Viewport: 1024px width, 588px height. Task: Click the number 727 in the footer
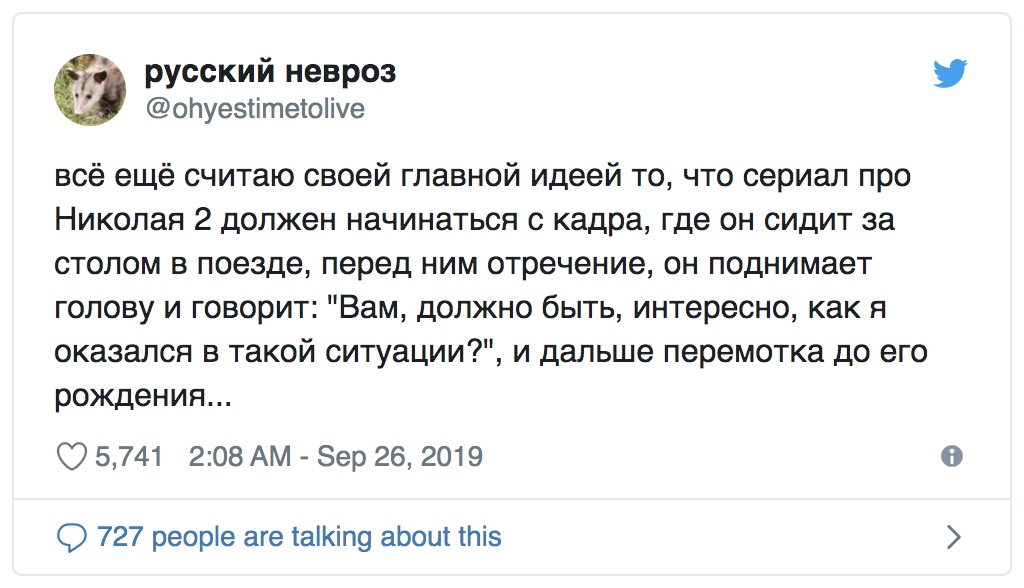[120, 537]
